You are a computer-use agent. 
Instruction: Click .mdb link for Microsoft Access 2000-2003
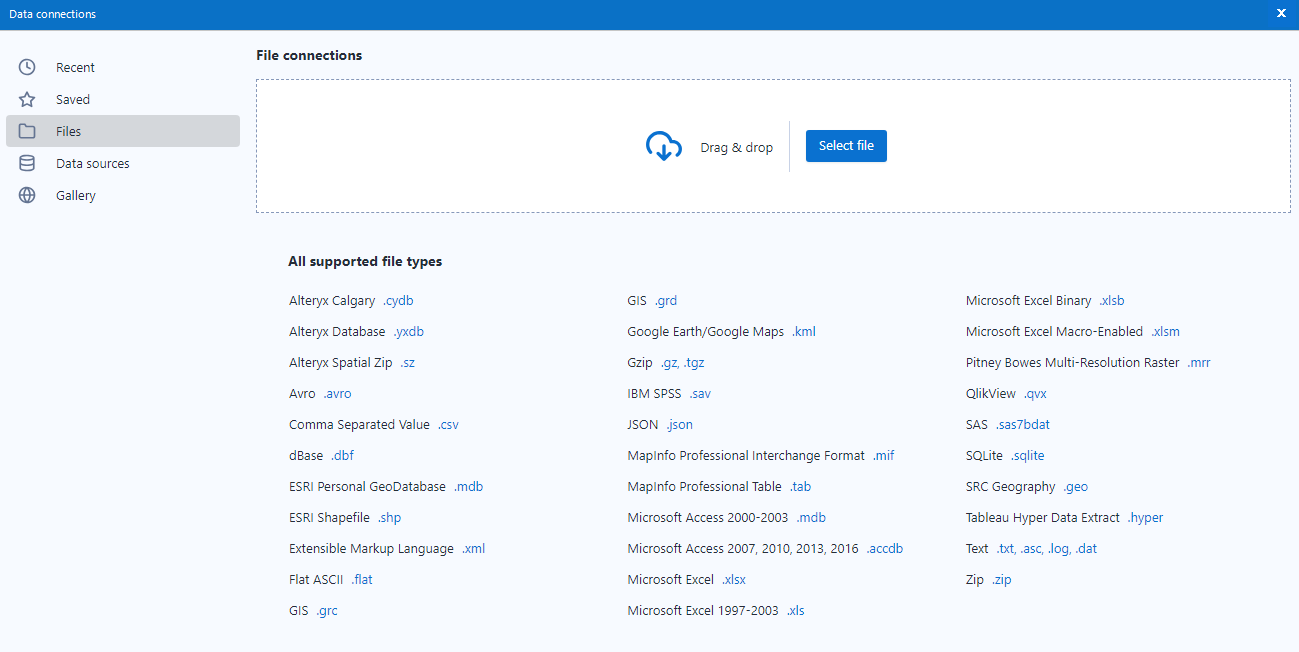(x=811, y=517)
